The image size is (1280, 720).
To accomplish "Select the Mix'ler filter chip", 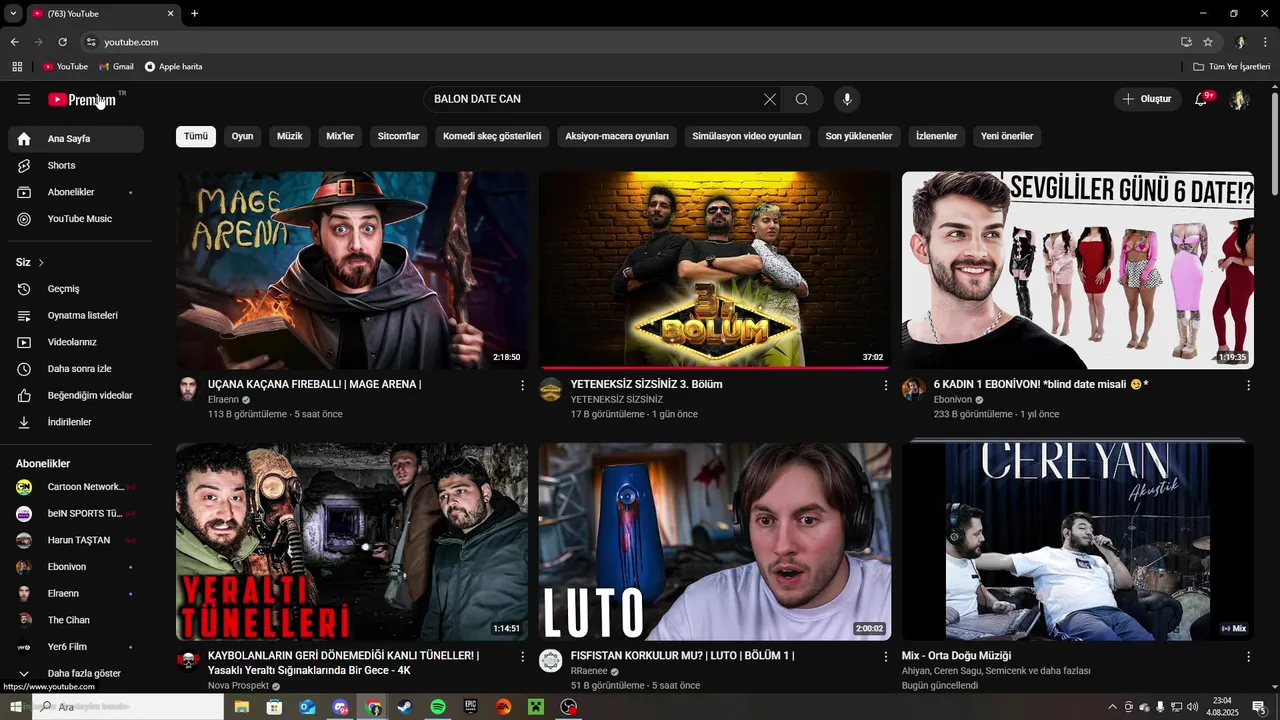I will [340, 136].
